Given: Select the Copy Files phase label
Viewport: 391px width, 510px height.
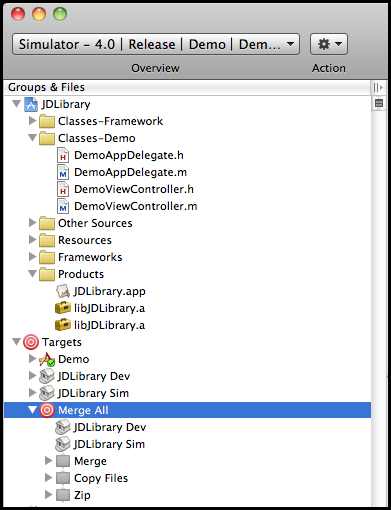Looking at the screenshot, I should (x=101, y=478).
